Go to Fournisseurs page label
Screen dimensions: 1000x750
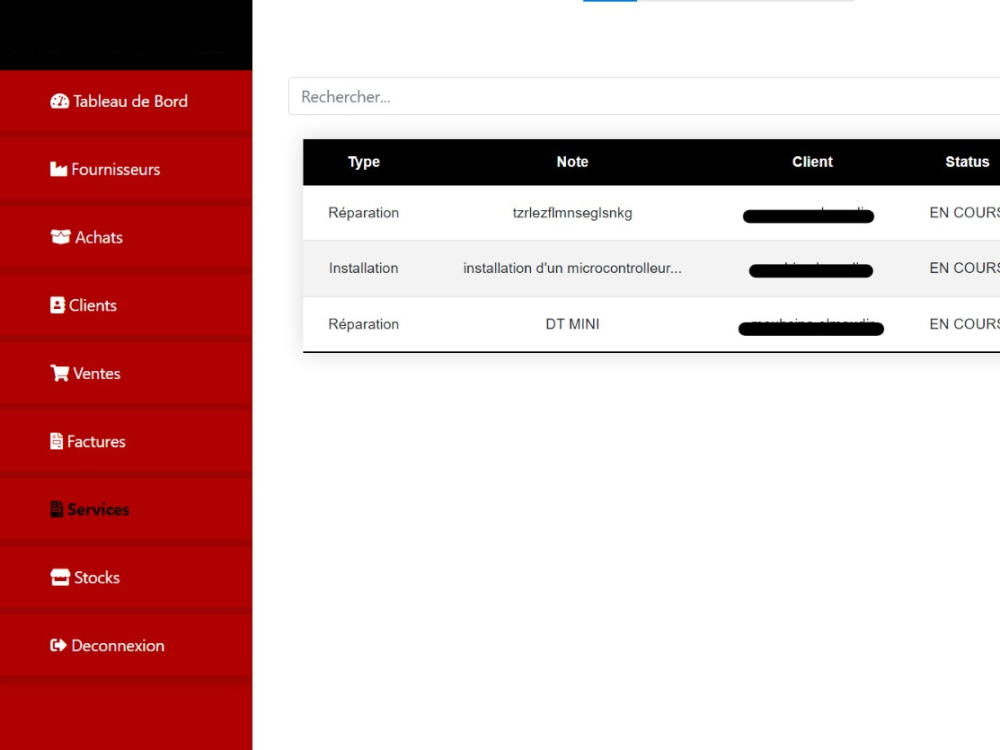click(x=115, y=170)
